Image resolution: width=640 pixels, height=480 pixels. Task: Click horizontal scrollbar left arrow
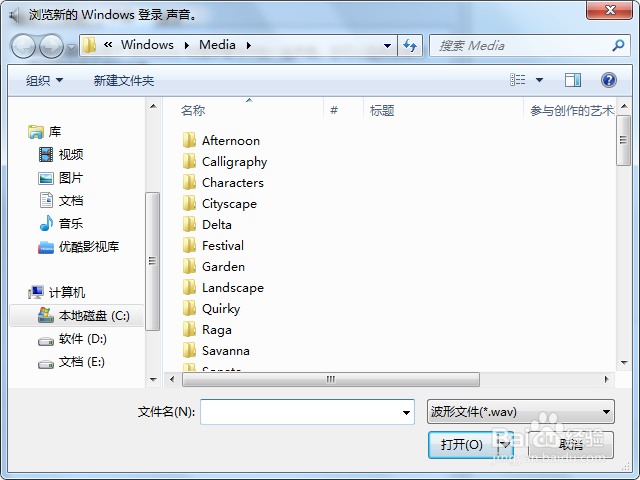[x=172, y=379]
